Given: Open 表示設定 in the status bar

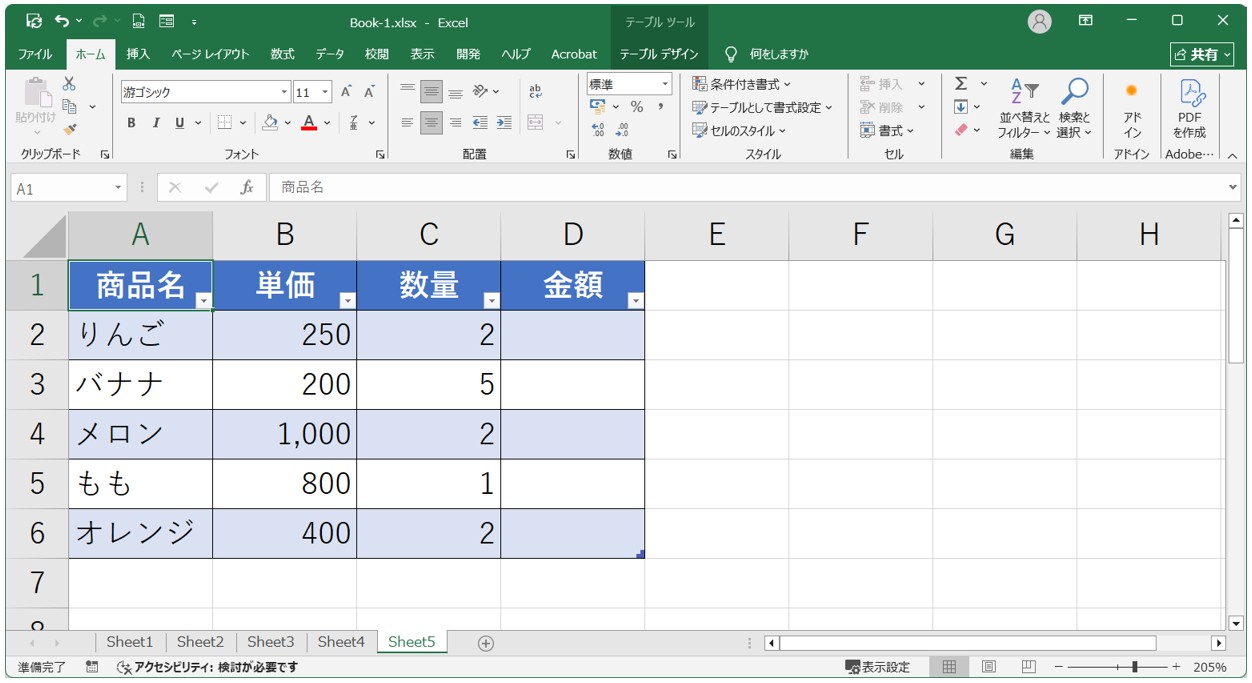Looking at the screenshot, I should 878,667.
